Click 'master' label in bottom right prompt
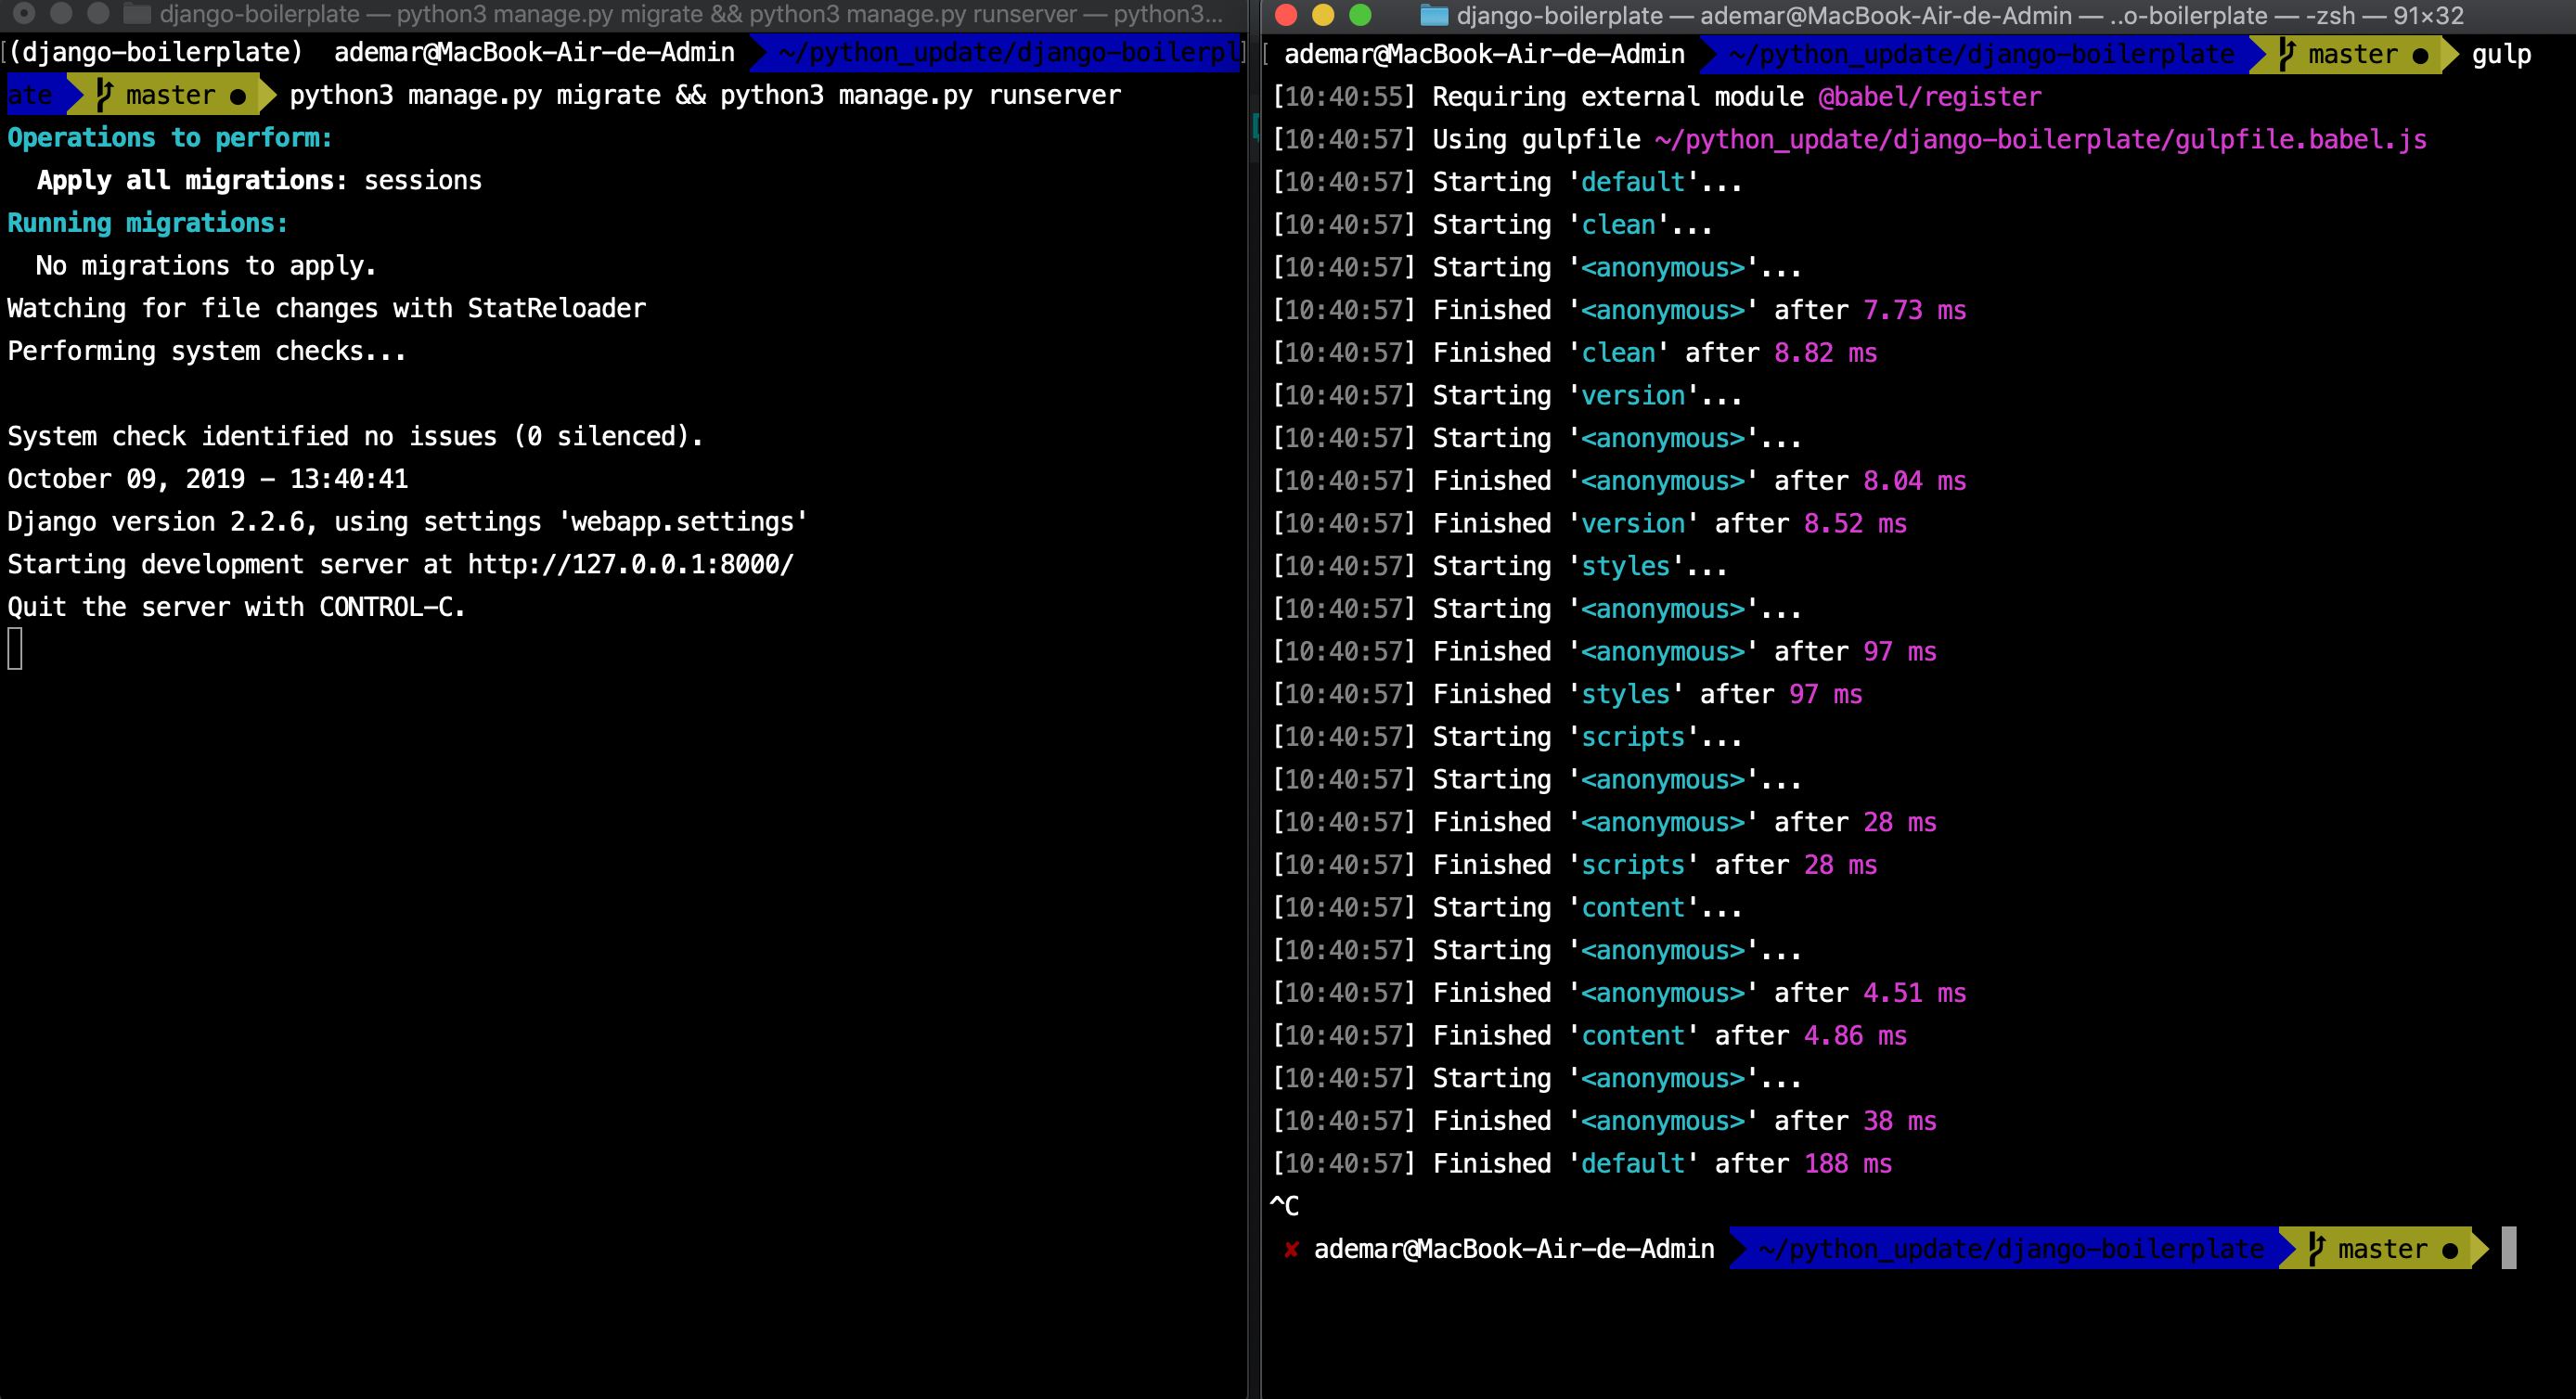2576x1399 pixels. (2383, 1249)
